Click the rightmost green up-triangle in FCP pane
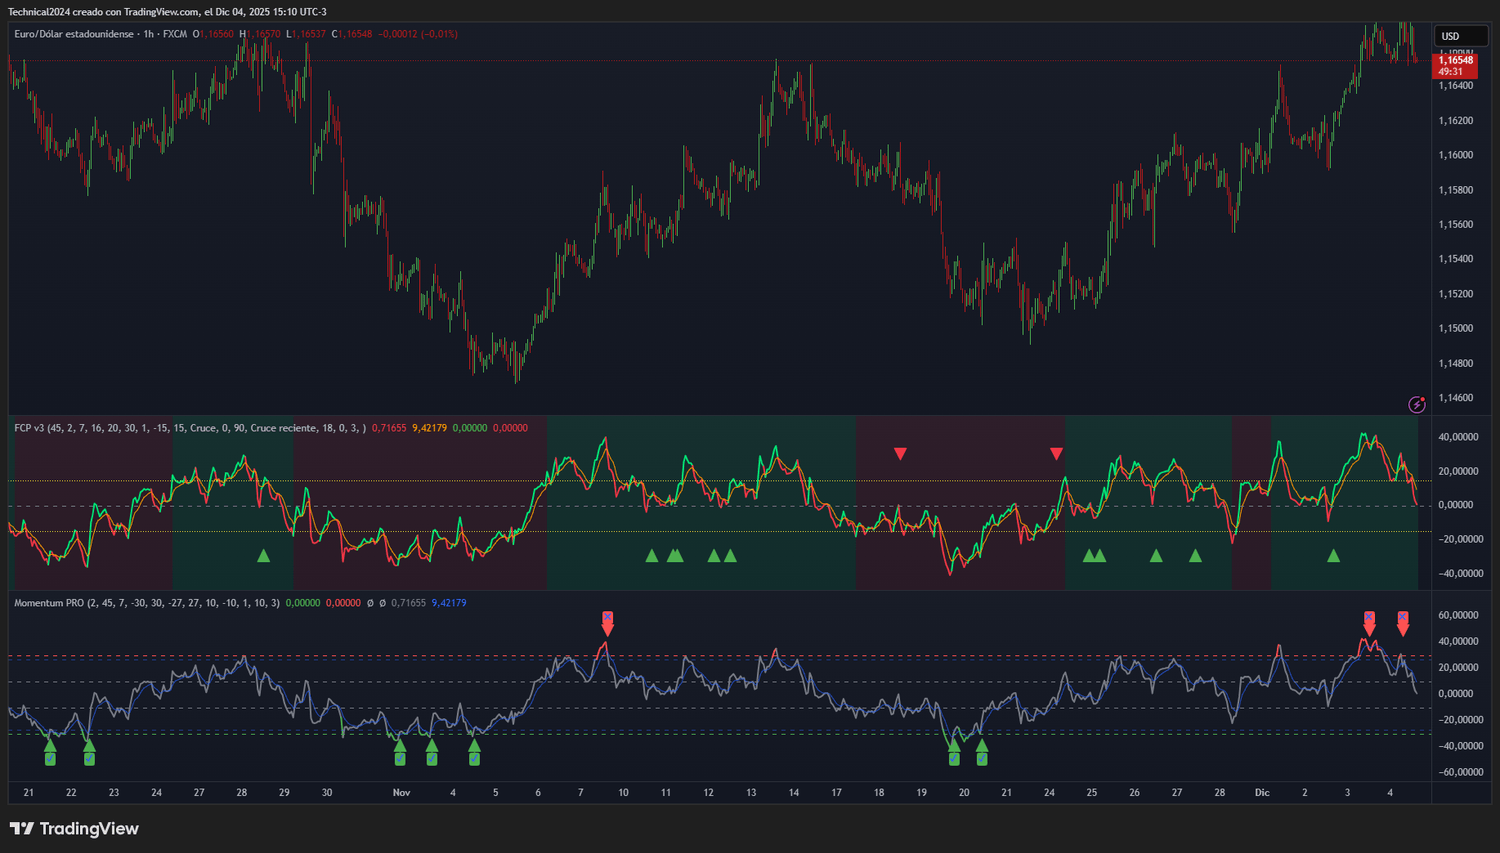The image size is (1500, 853). click(x=1332, y=555)
